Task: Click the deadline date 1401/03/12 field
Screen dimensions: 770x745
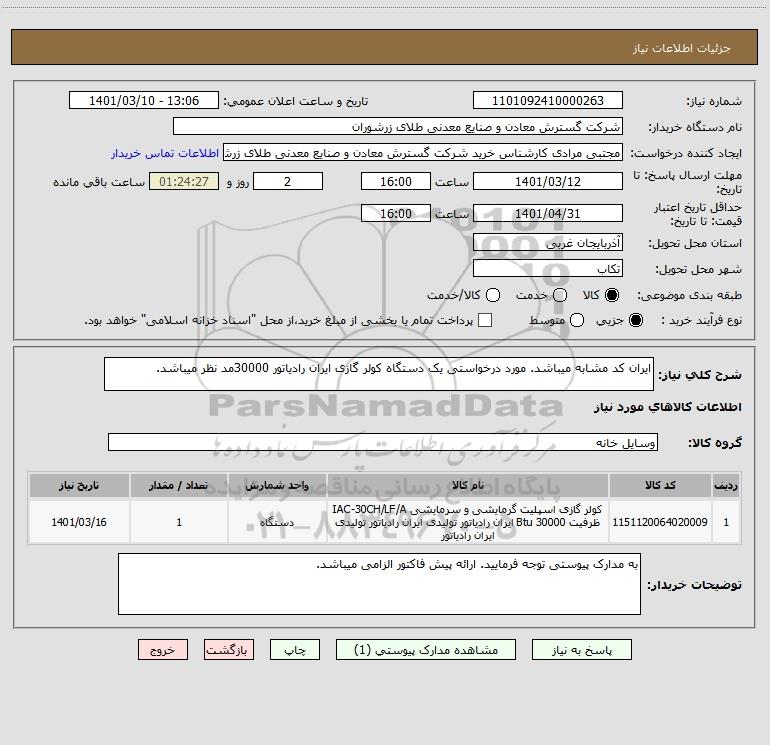Action: pyautogui.click(x=548, y=181)
